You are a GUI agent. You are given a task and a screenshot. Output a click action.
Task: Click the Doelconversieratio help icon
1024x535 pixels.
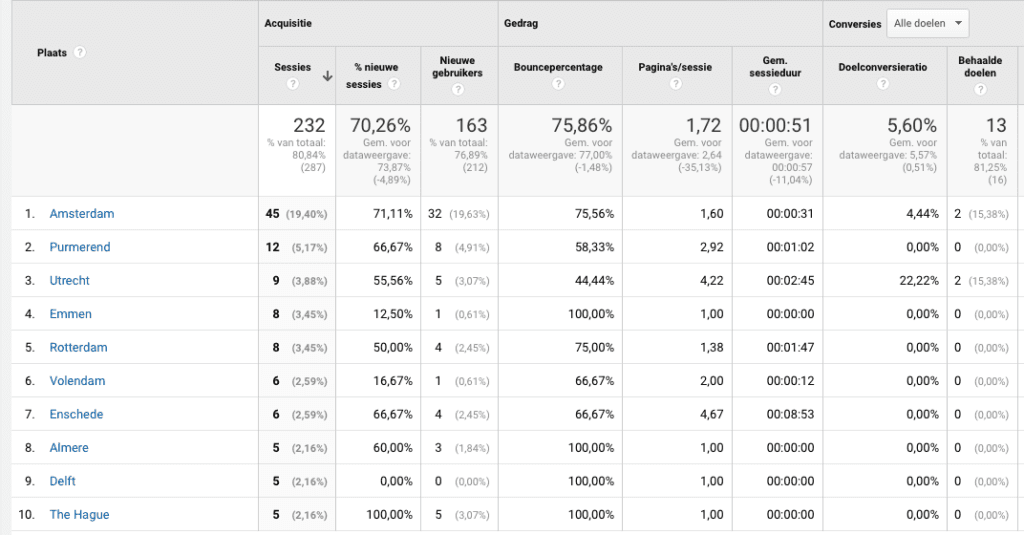(882, 84)
